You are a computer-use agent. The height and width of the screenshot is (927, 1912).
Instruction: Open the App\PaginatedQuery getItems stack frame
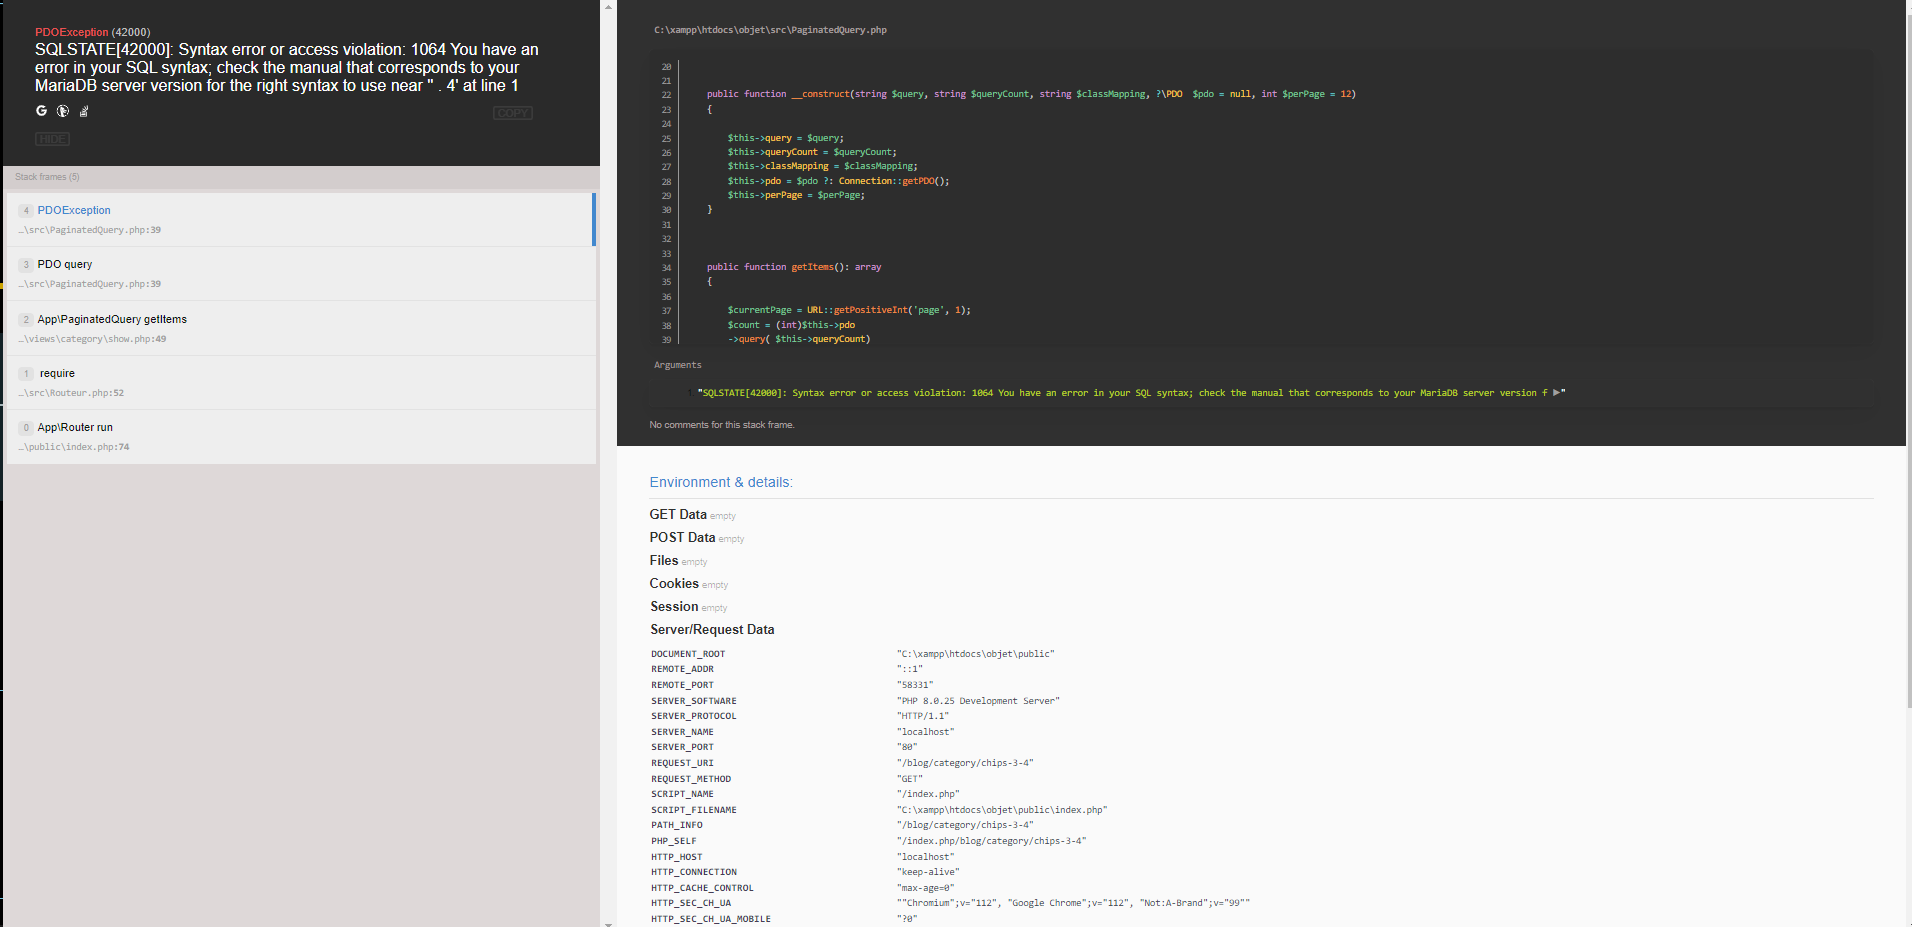point(301,328)
